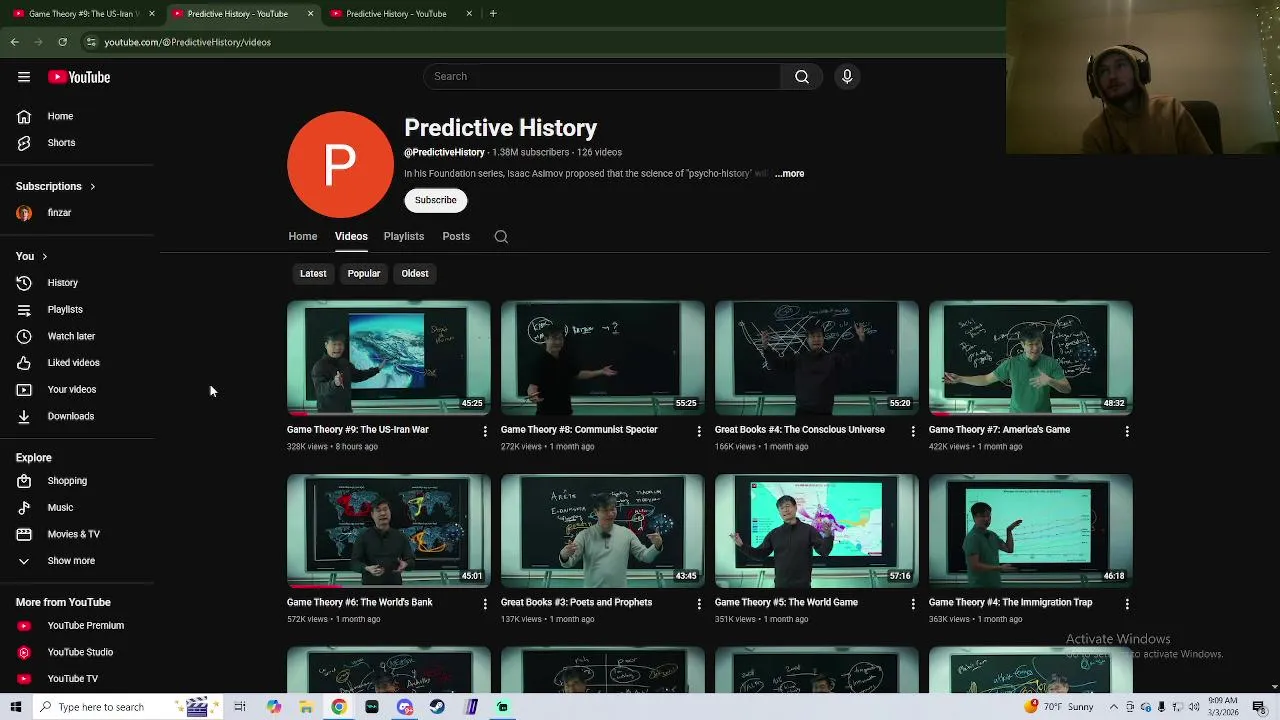The width and height of the screenshot is (1280, 720).
Task: Open a new browser tab
Action: [x=493, y=14]
